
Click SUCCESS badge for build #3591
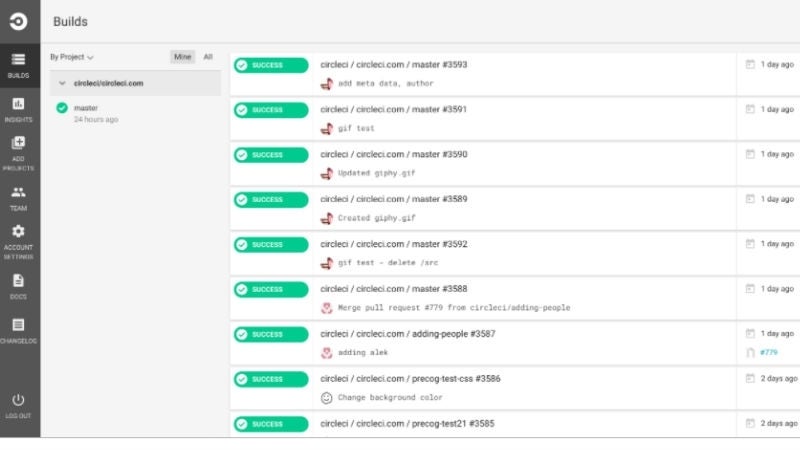(271, 110)
